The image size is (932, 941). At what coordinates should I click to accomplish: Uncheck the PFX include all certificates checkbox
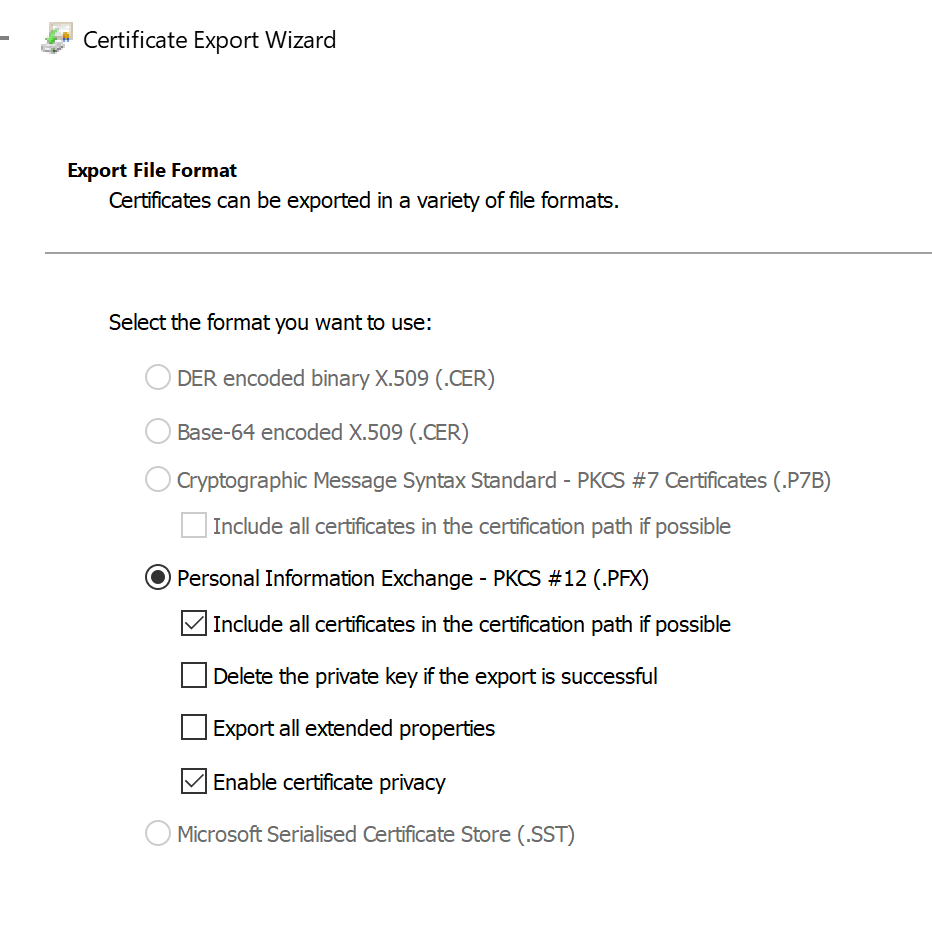click(193, 624)
